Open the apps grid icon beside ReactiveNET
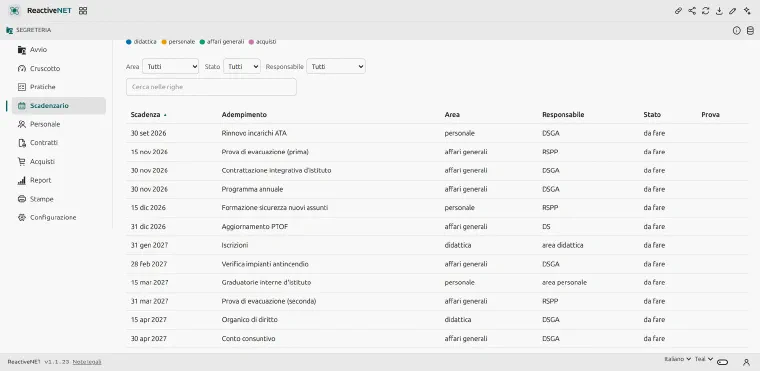The width and height of the screenshot is (760, 371). [x=83, y=11]
